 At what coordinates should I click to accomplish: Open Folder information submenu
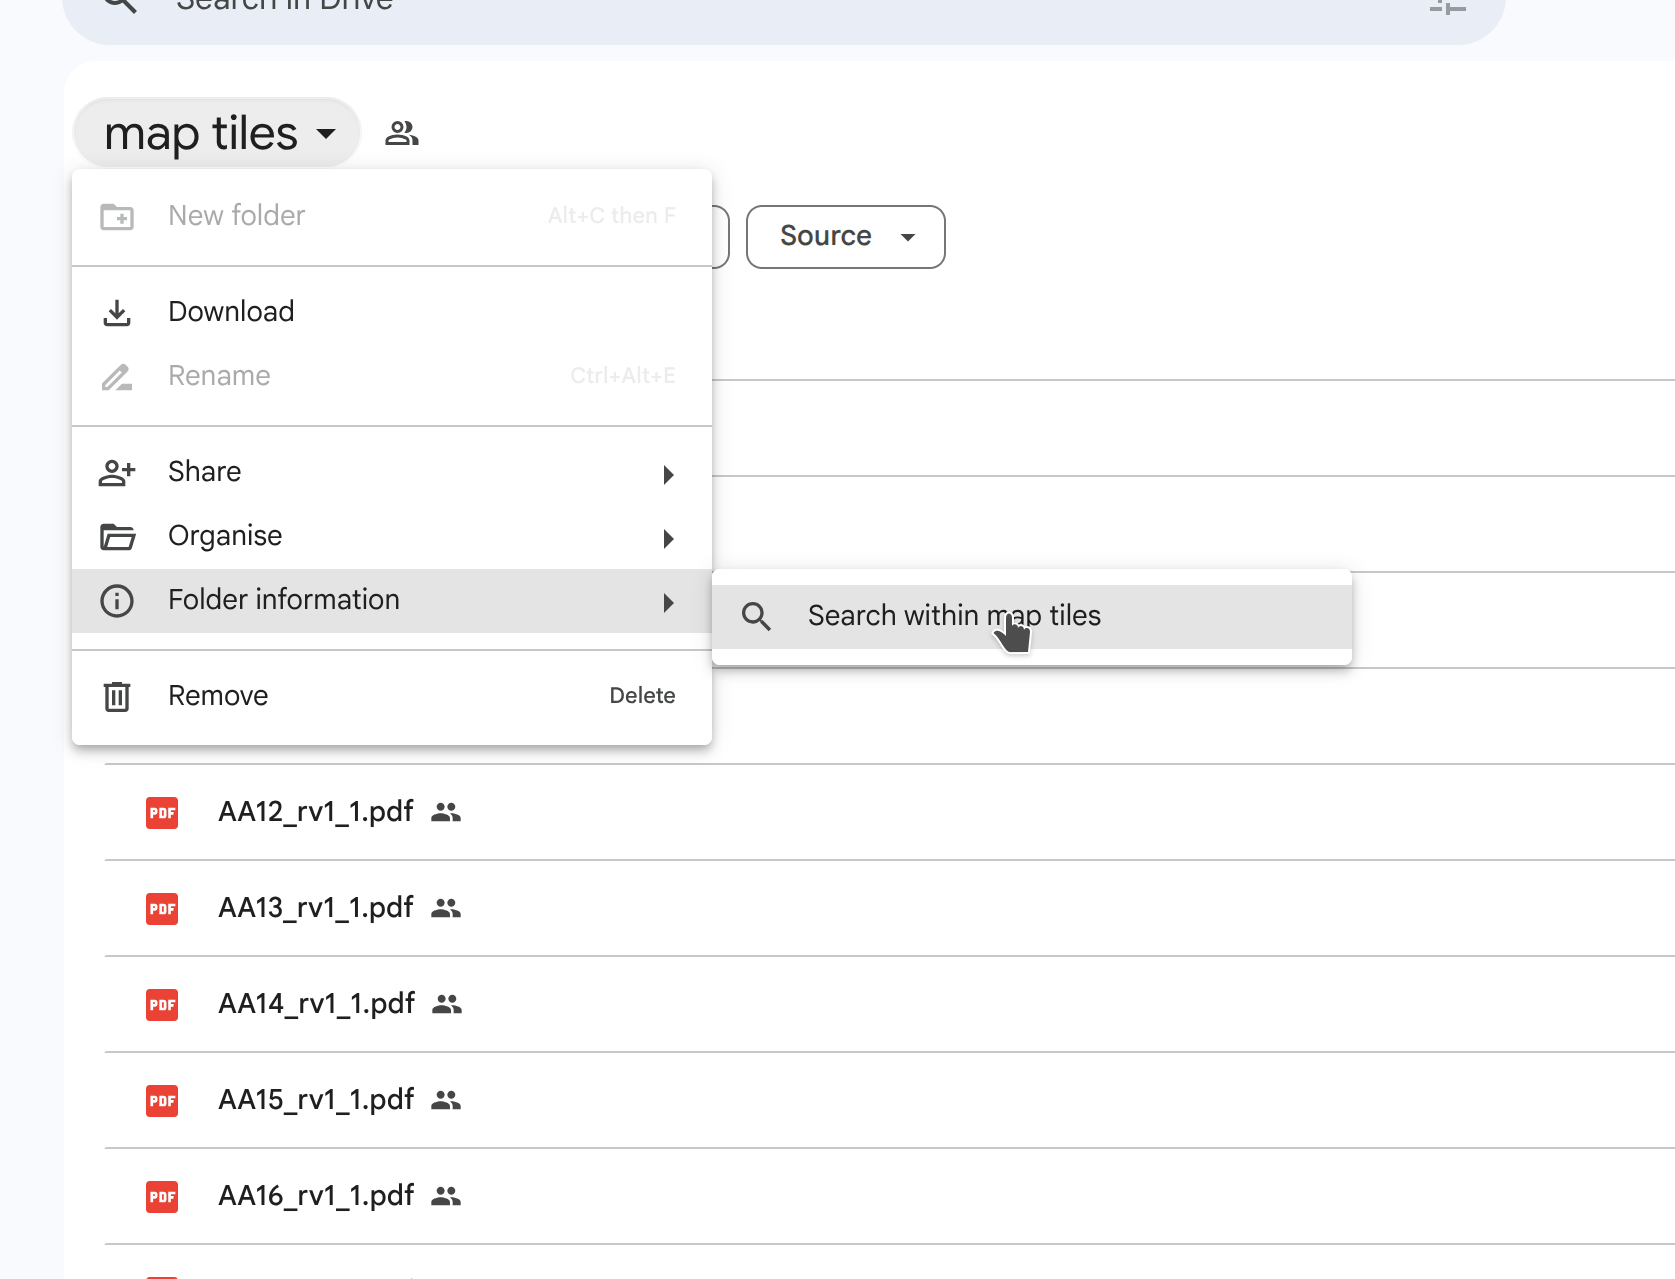tap(283, 599)
